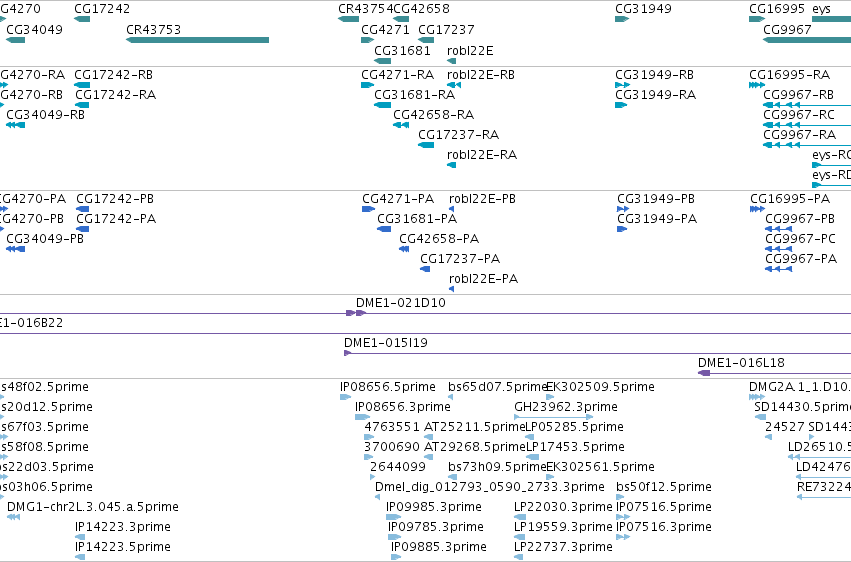The height and width of the screenshot is (562, 851).
Task: Open protein robl22E-PA
Action: 484,279
